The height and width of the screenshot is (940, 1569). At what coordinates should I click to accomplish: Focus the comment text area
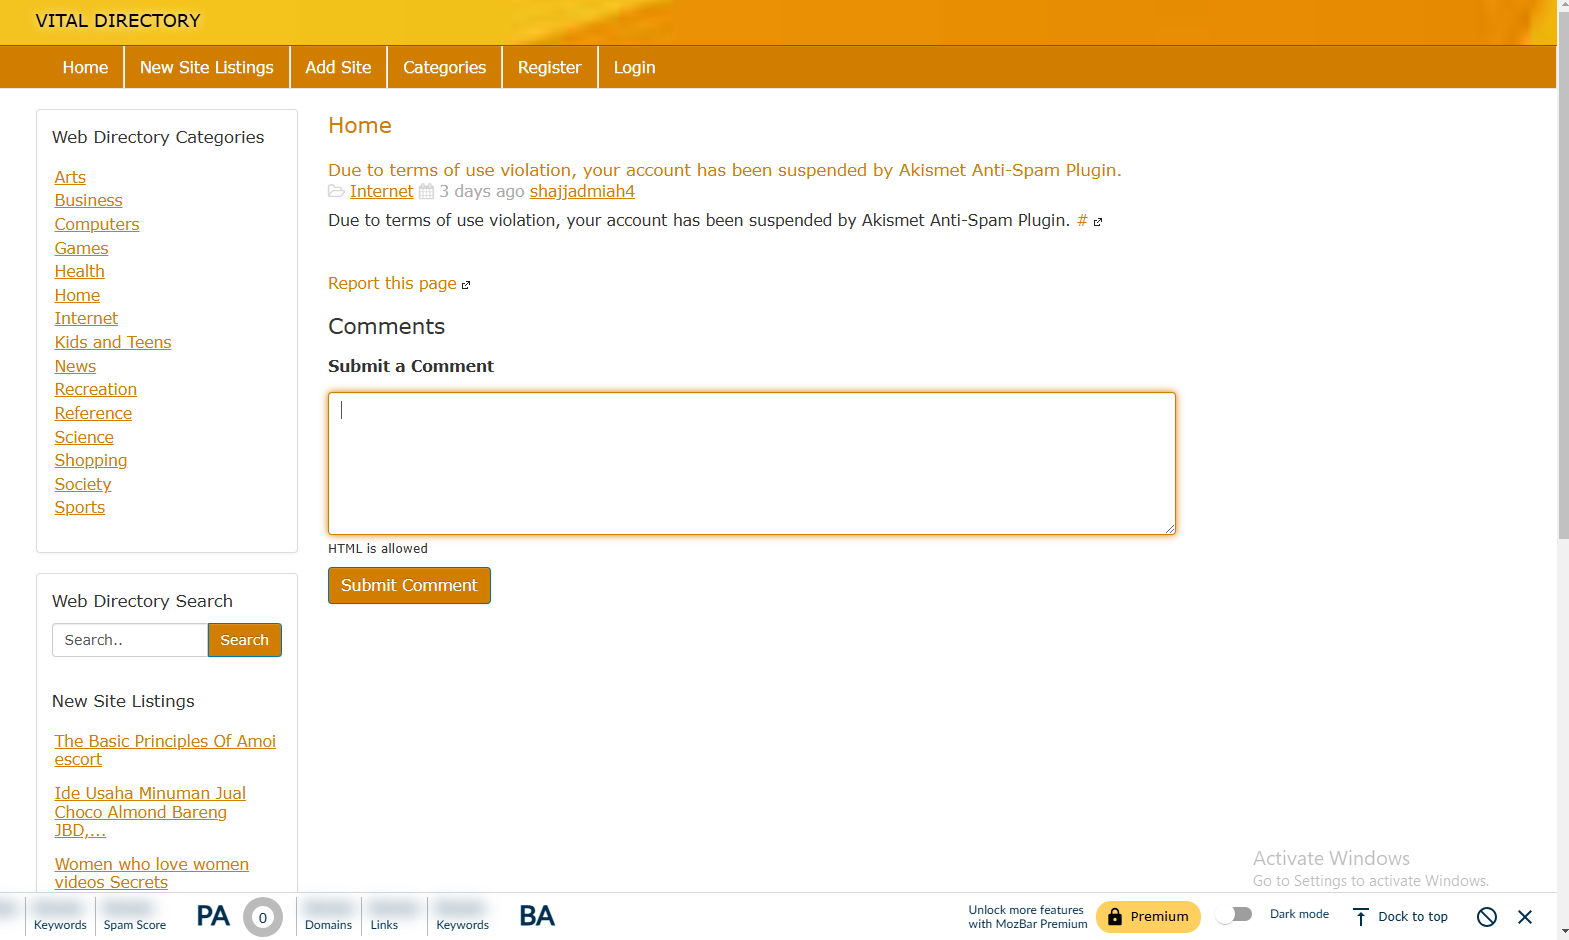pyautogui.click(x=751, y=463)
